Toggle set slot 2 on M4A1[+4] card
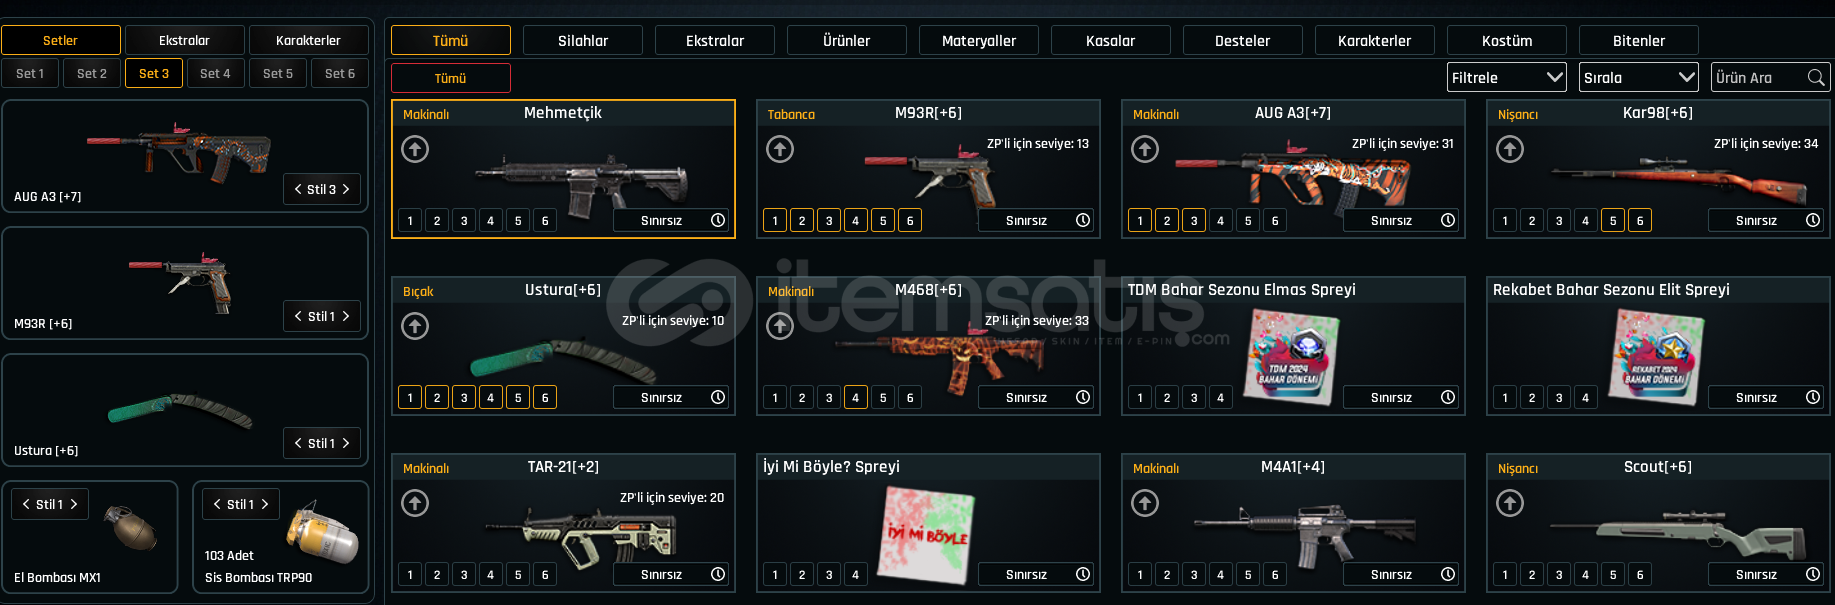Screen dimensions: 1835x605 [1167, 574]
